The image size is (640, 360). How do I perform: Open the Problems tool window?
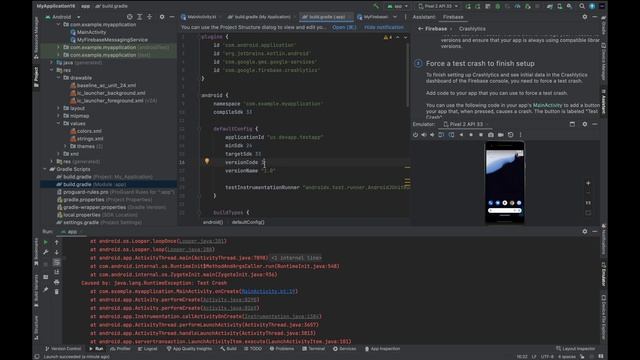[282, 349]
